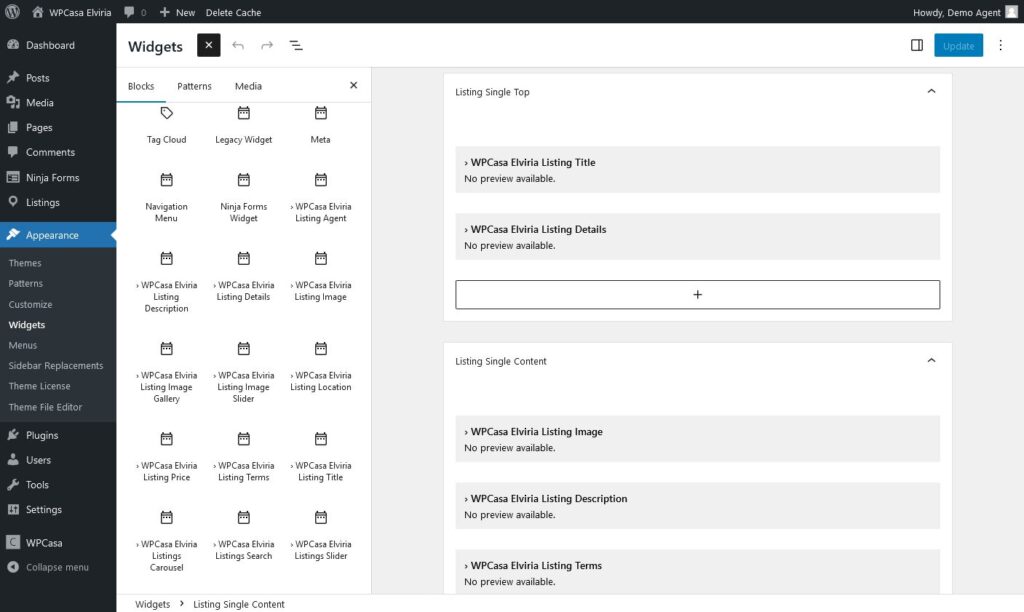This screenshot has width=1024, height=612.
Task: Click the Undo arrow icon
Action: click(x=238, y=46)
